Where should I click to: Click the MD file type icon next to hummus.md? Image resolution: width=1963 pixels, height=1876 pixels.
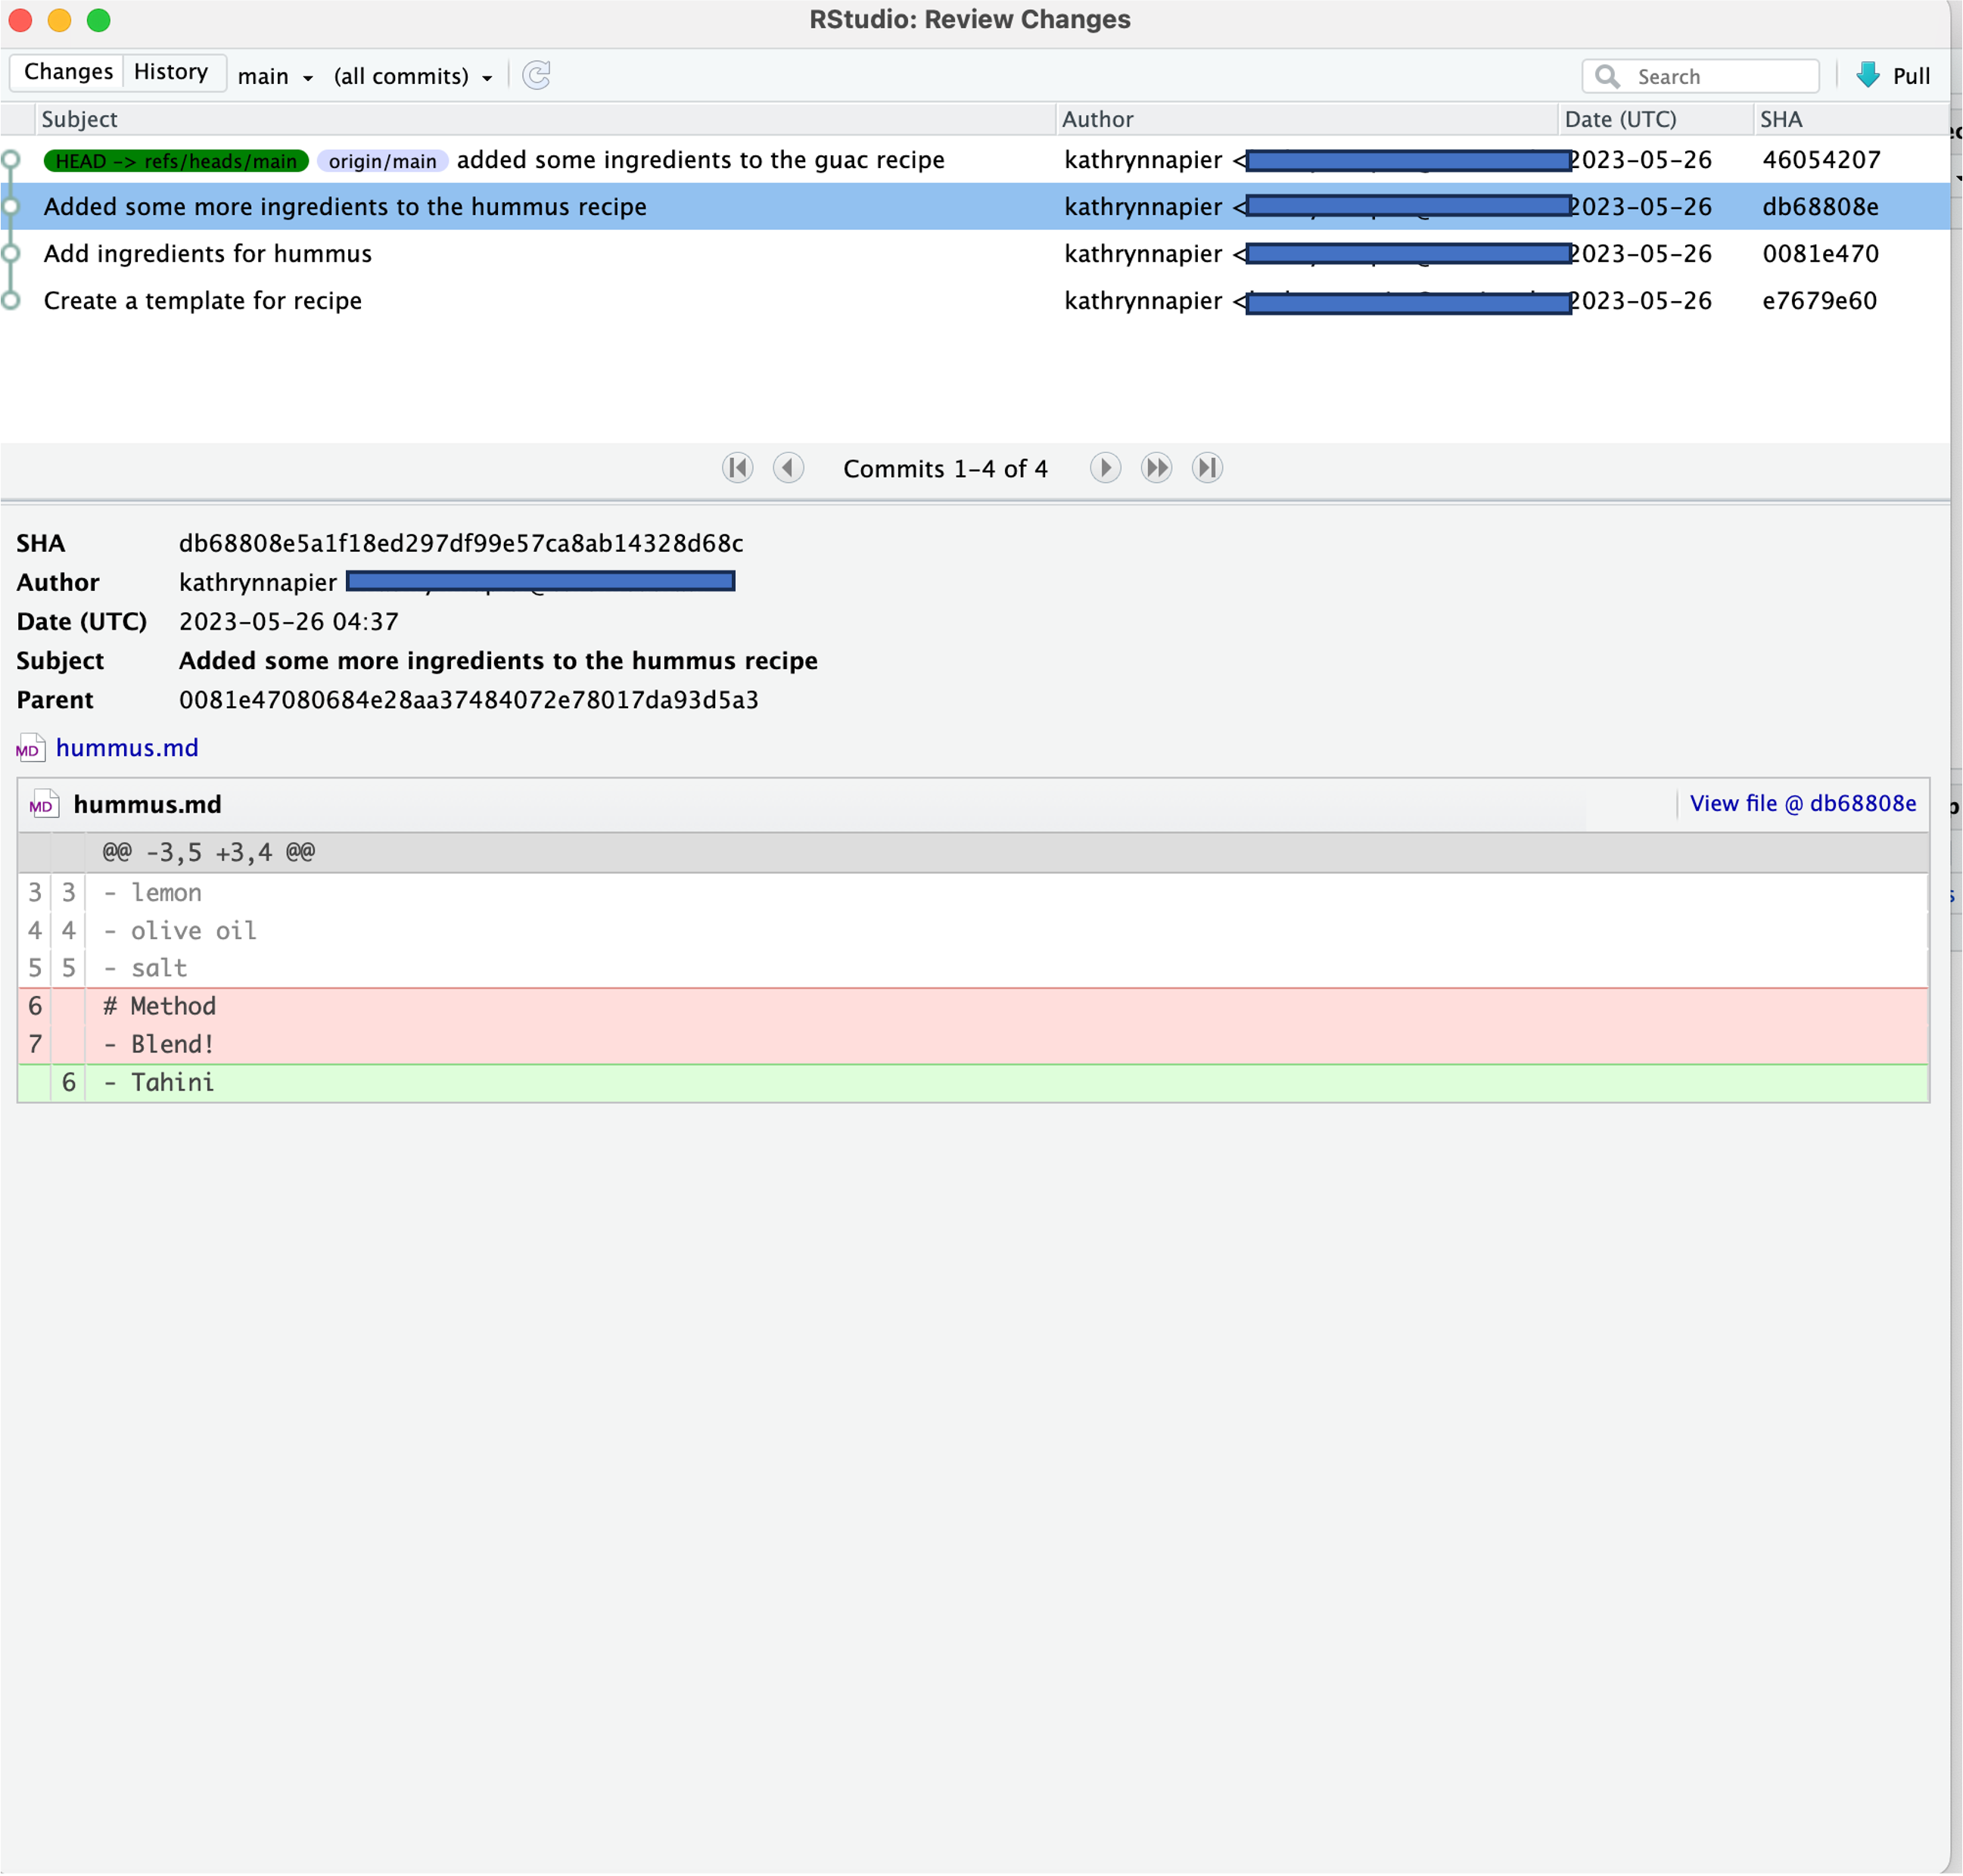[x=30, y=747]
